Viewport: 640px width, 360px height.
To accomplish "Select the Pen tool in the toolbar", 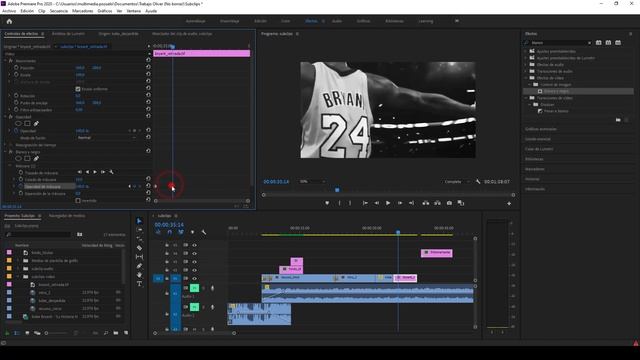I will (x=139, y=266).
